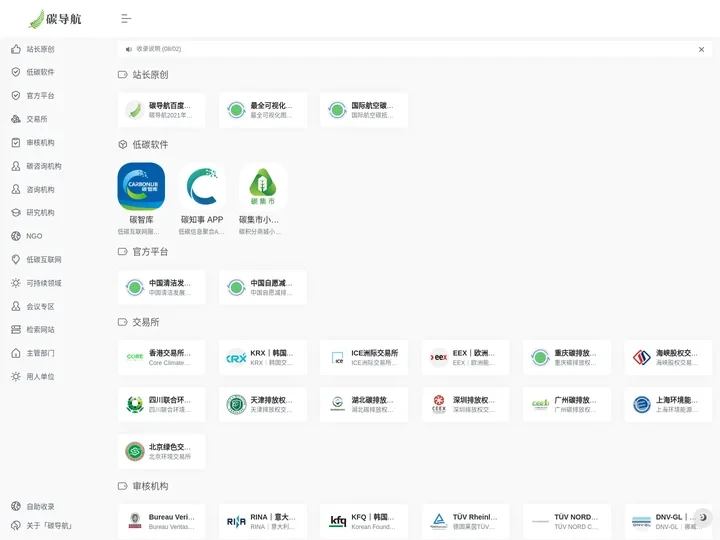Click the 重庆碳排放 card icon
The width and height of the screenshot is (720, 540).
click(540, 357)
